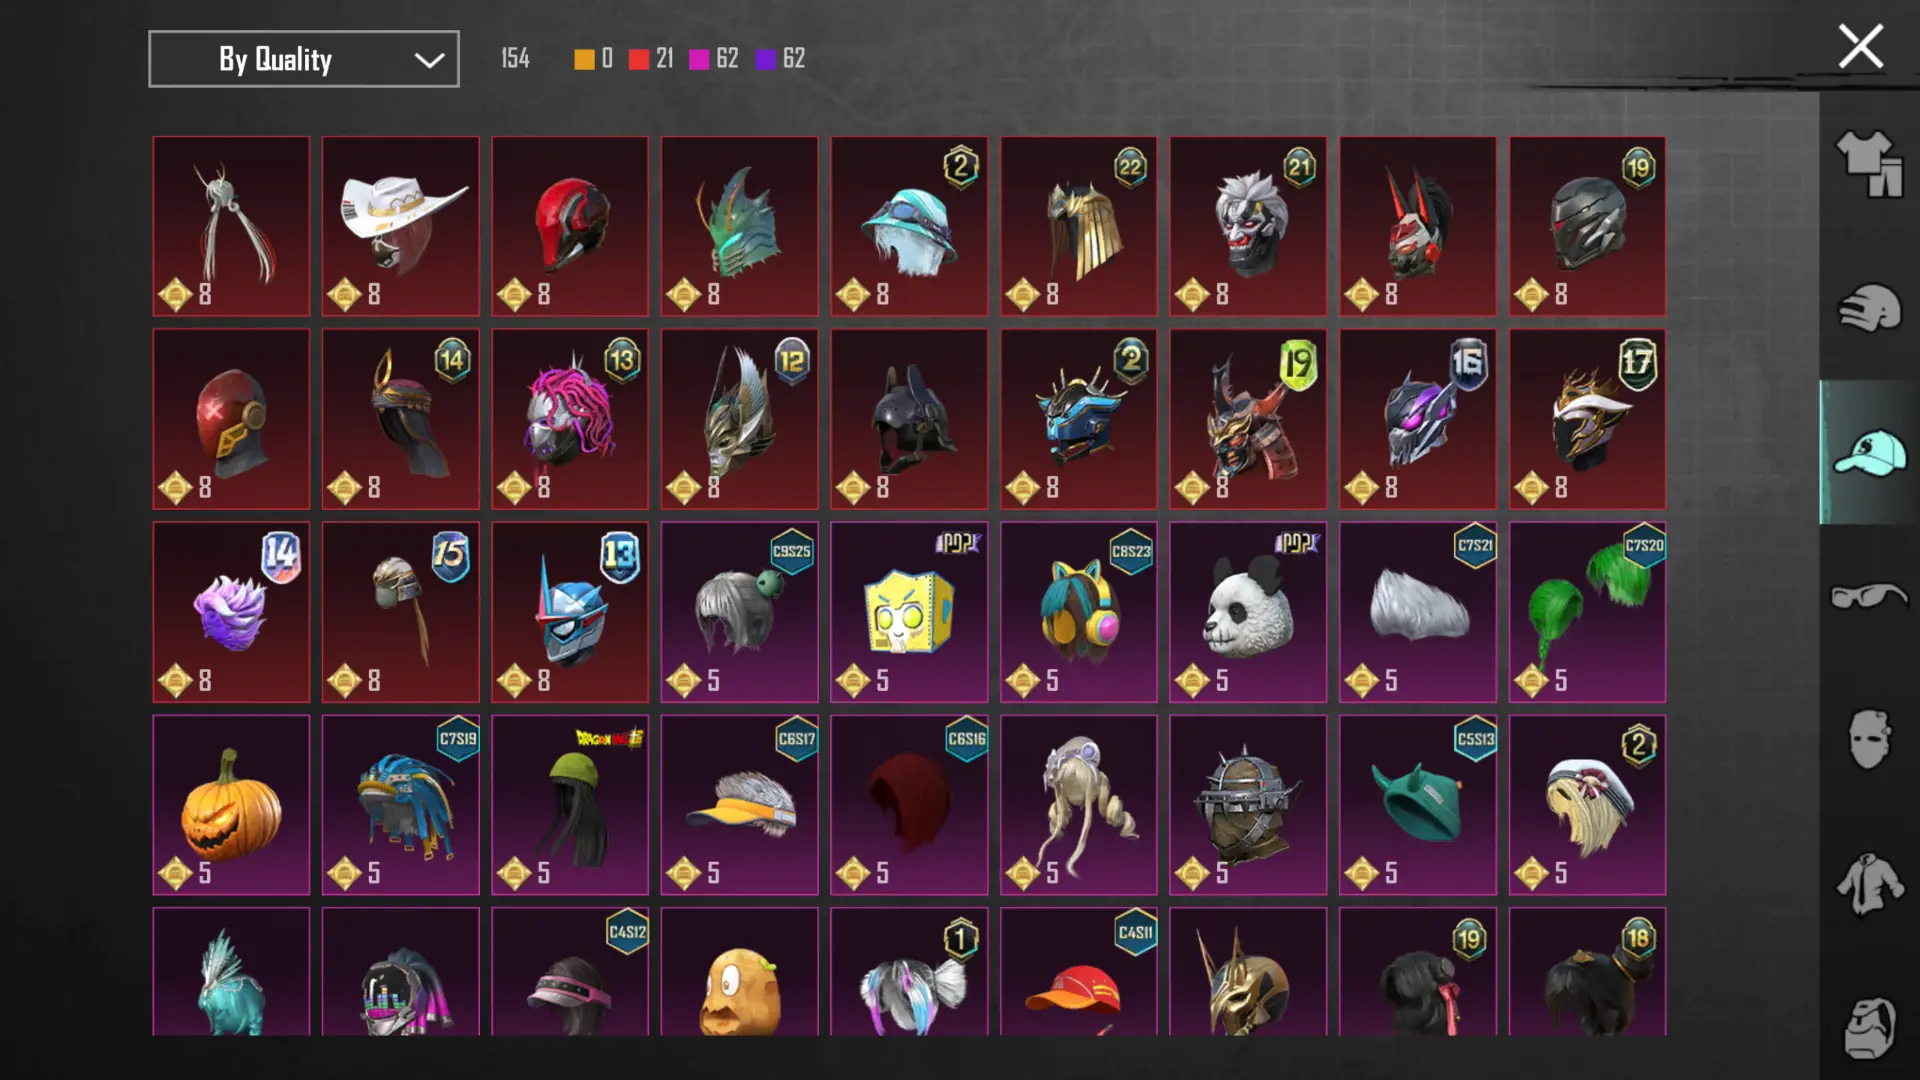1920x1080 pixels.
Task: Close the inventory screen with X
Action: tap(1860, 47)
